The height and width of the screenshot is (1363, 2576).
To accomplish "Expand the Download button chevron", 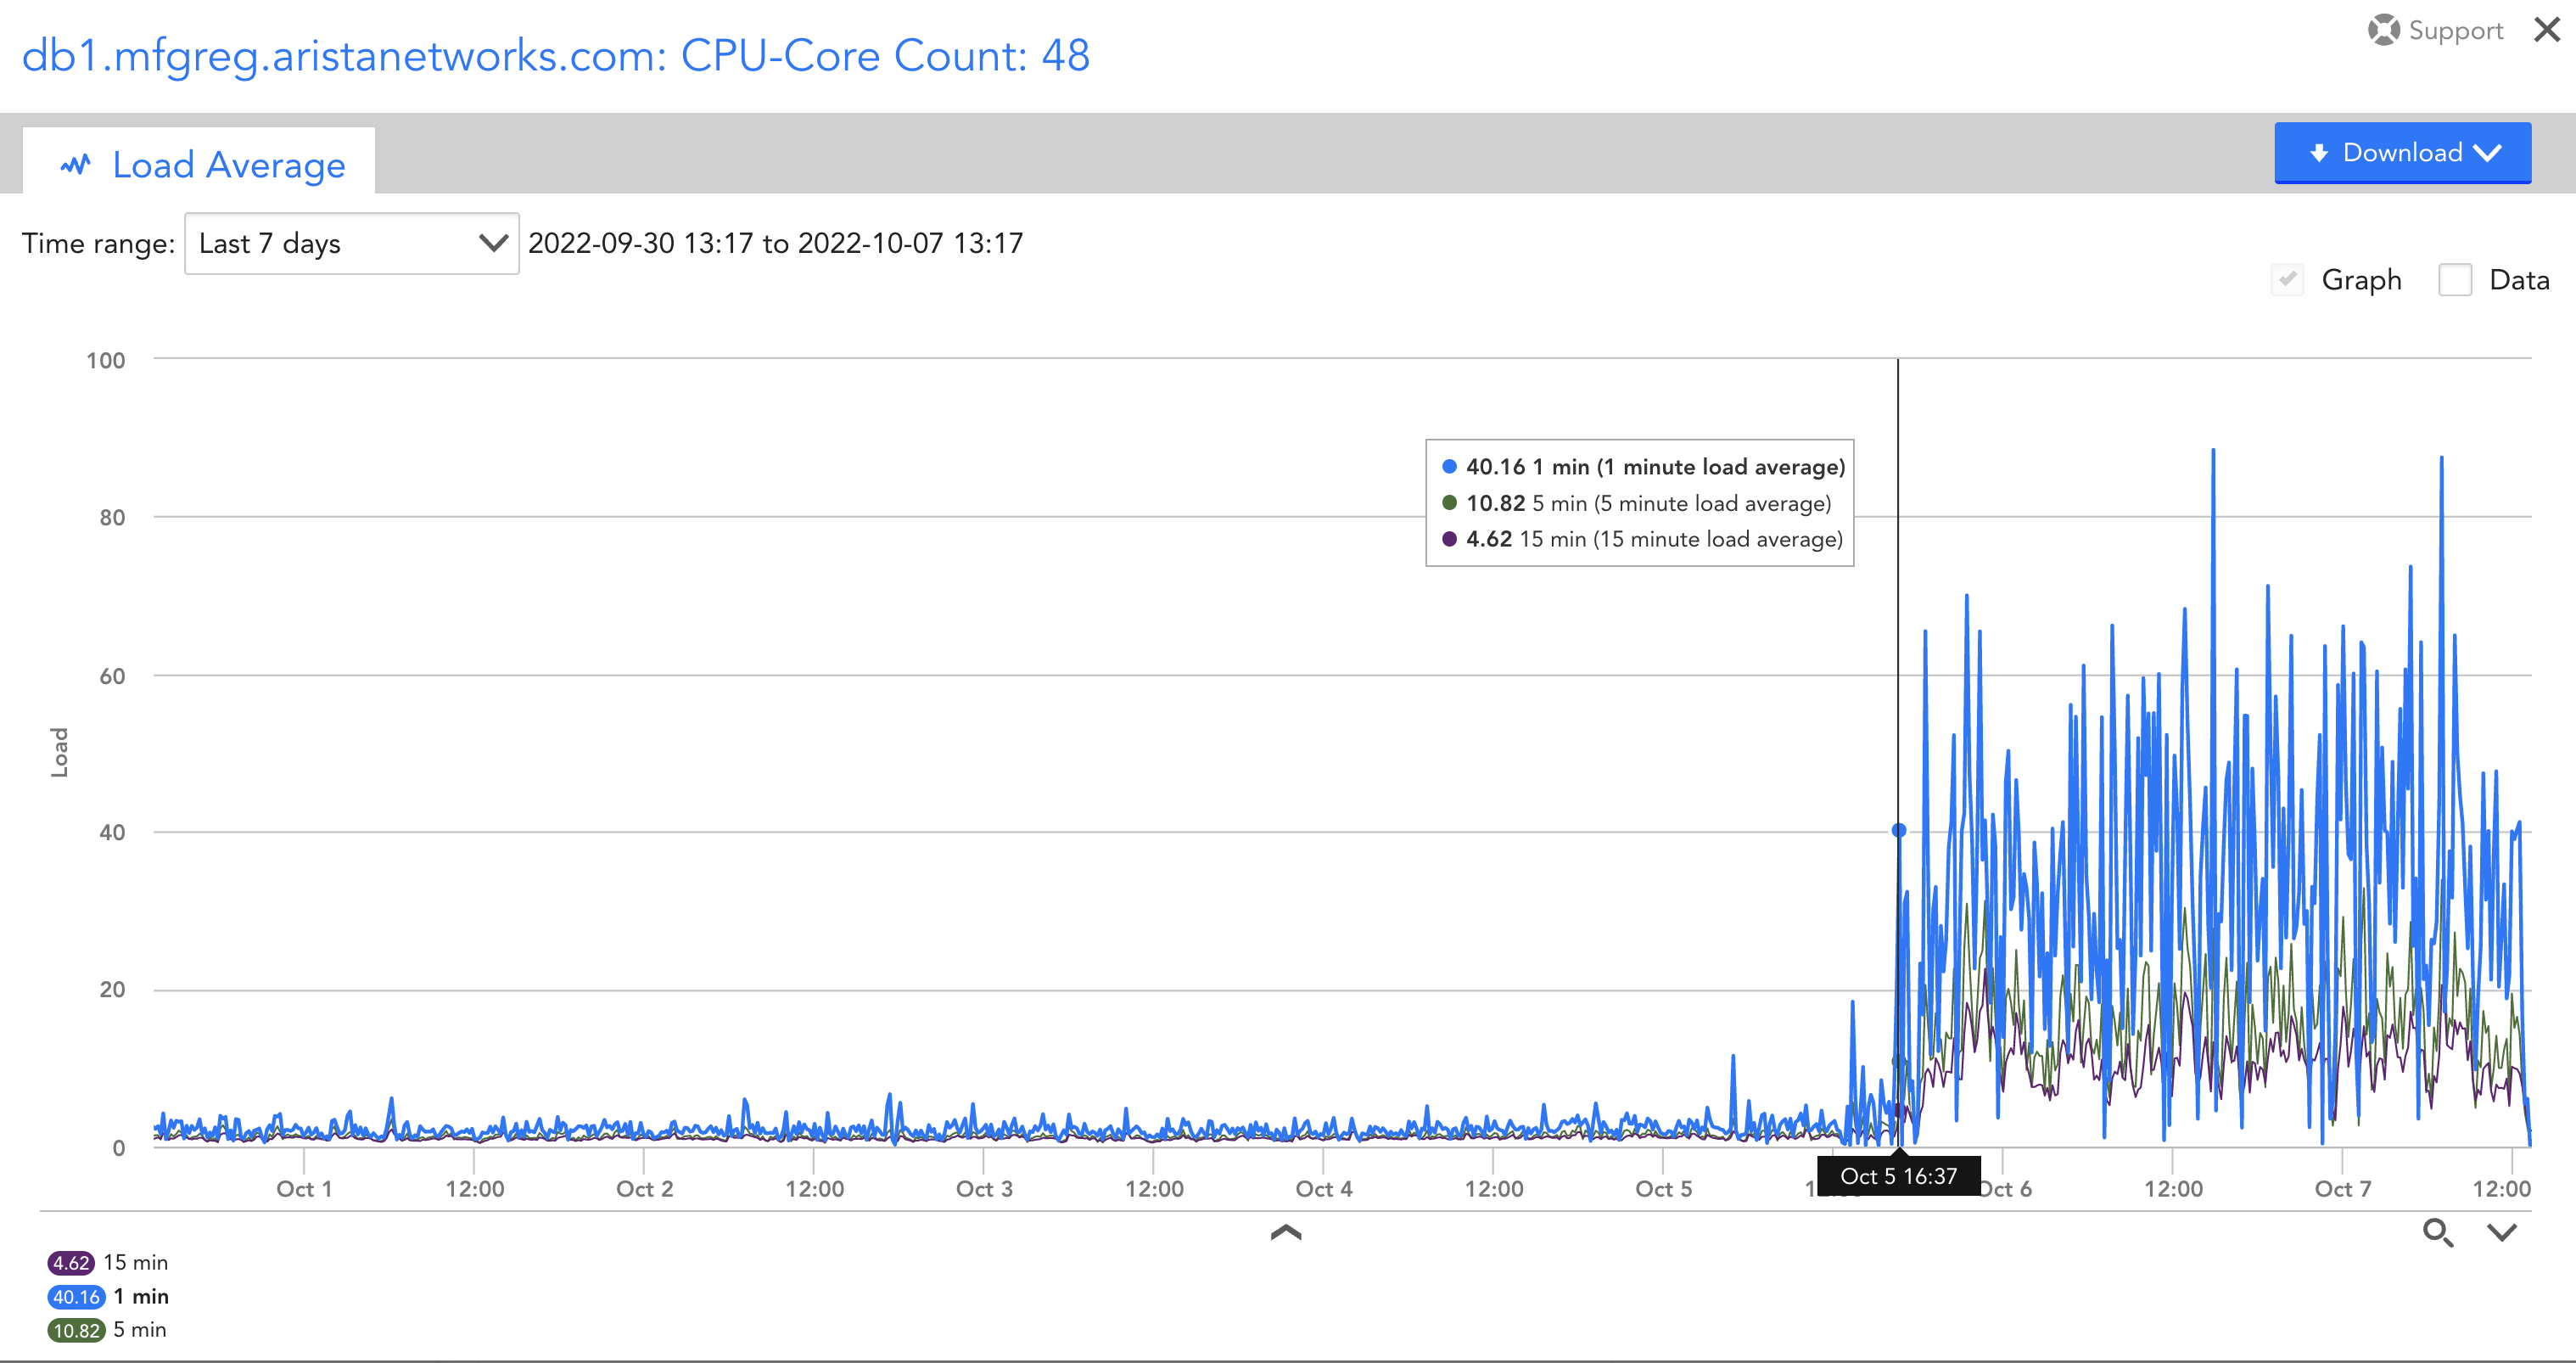I will pos(2487,153).
